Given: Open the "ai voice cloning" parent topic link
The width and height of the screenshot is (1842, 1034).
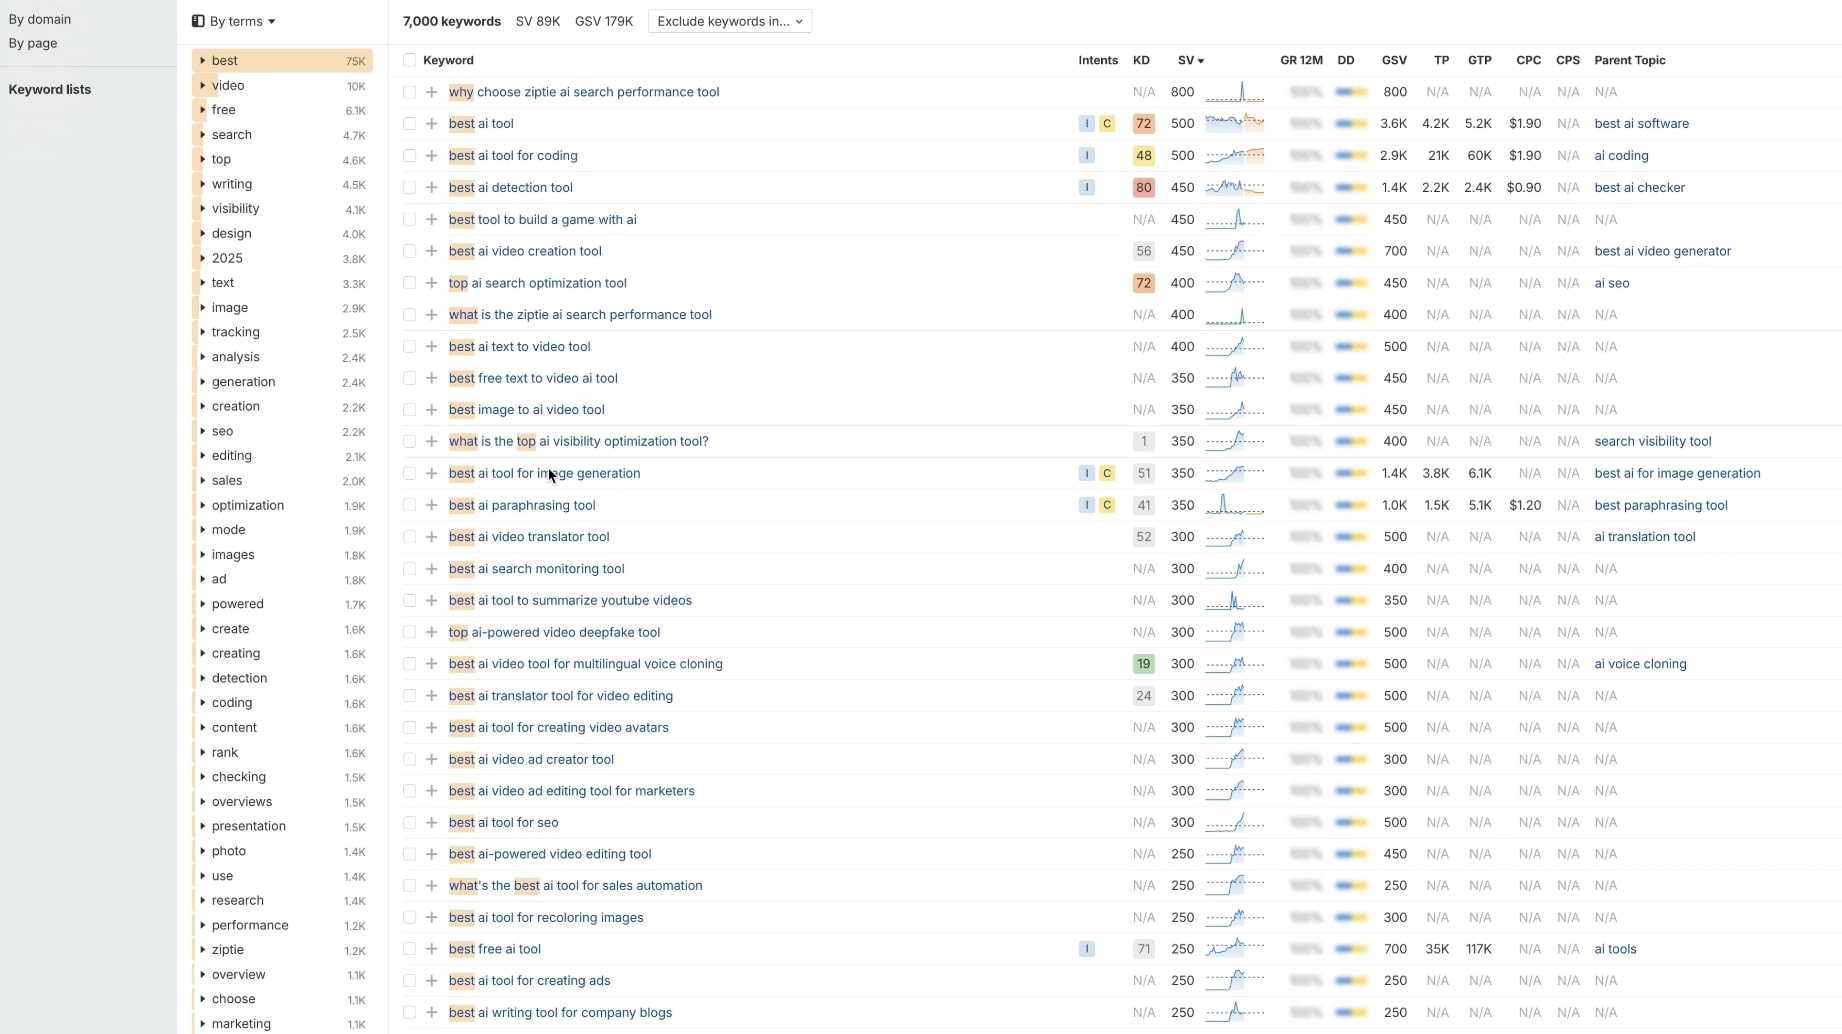Looking at the screenshot, I should coord(1641,663).
